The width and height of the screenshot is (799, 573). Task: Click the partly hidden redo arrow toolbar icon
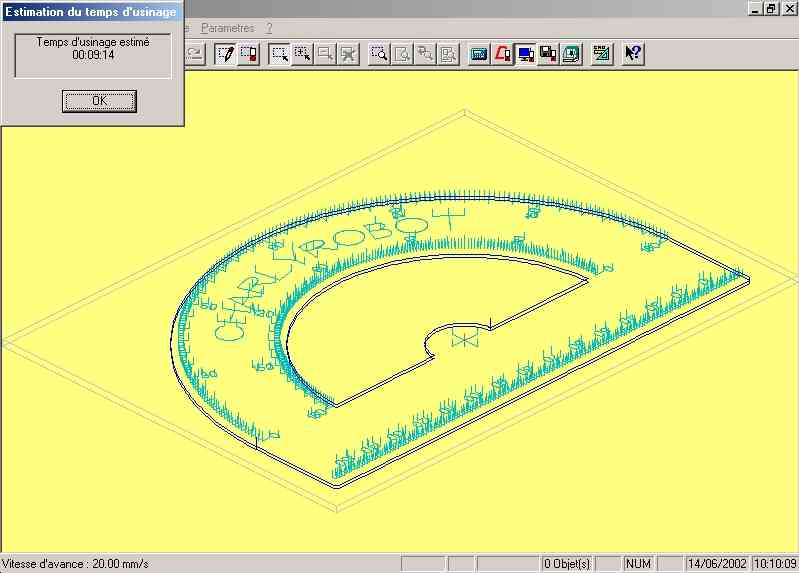pyautogui.click(x=195, y=54)
